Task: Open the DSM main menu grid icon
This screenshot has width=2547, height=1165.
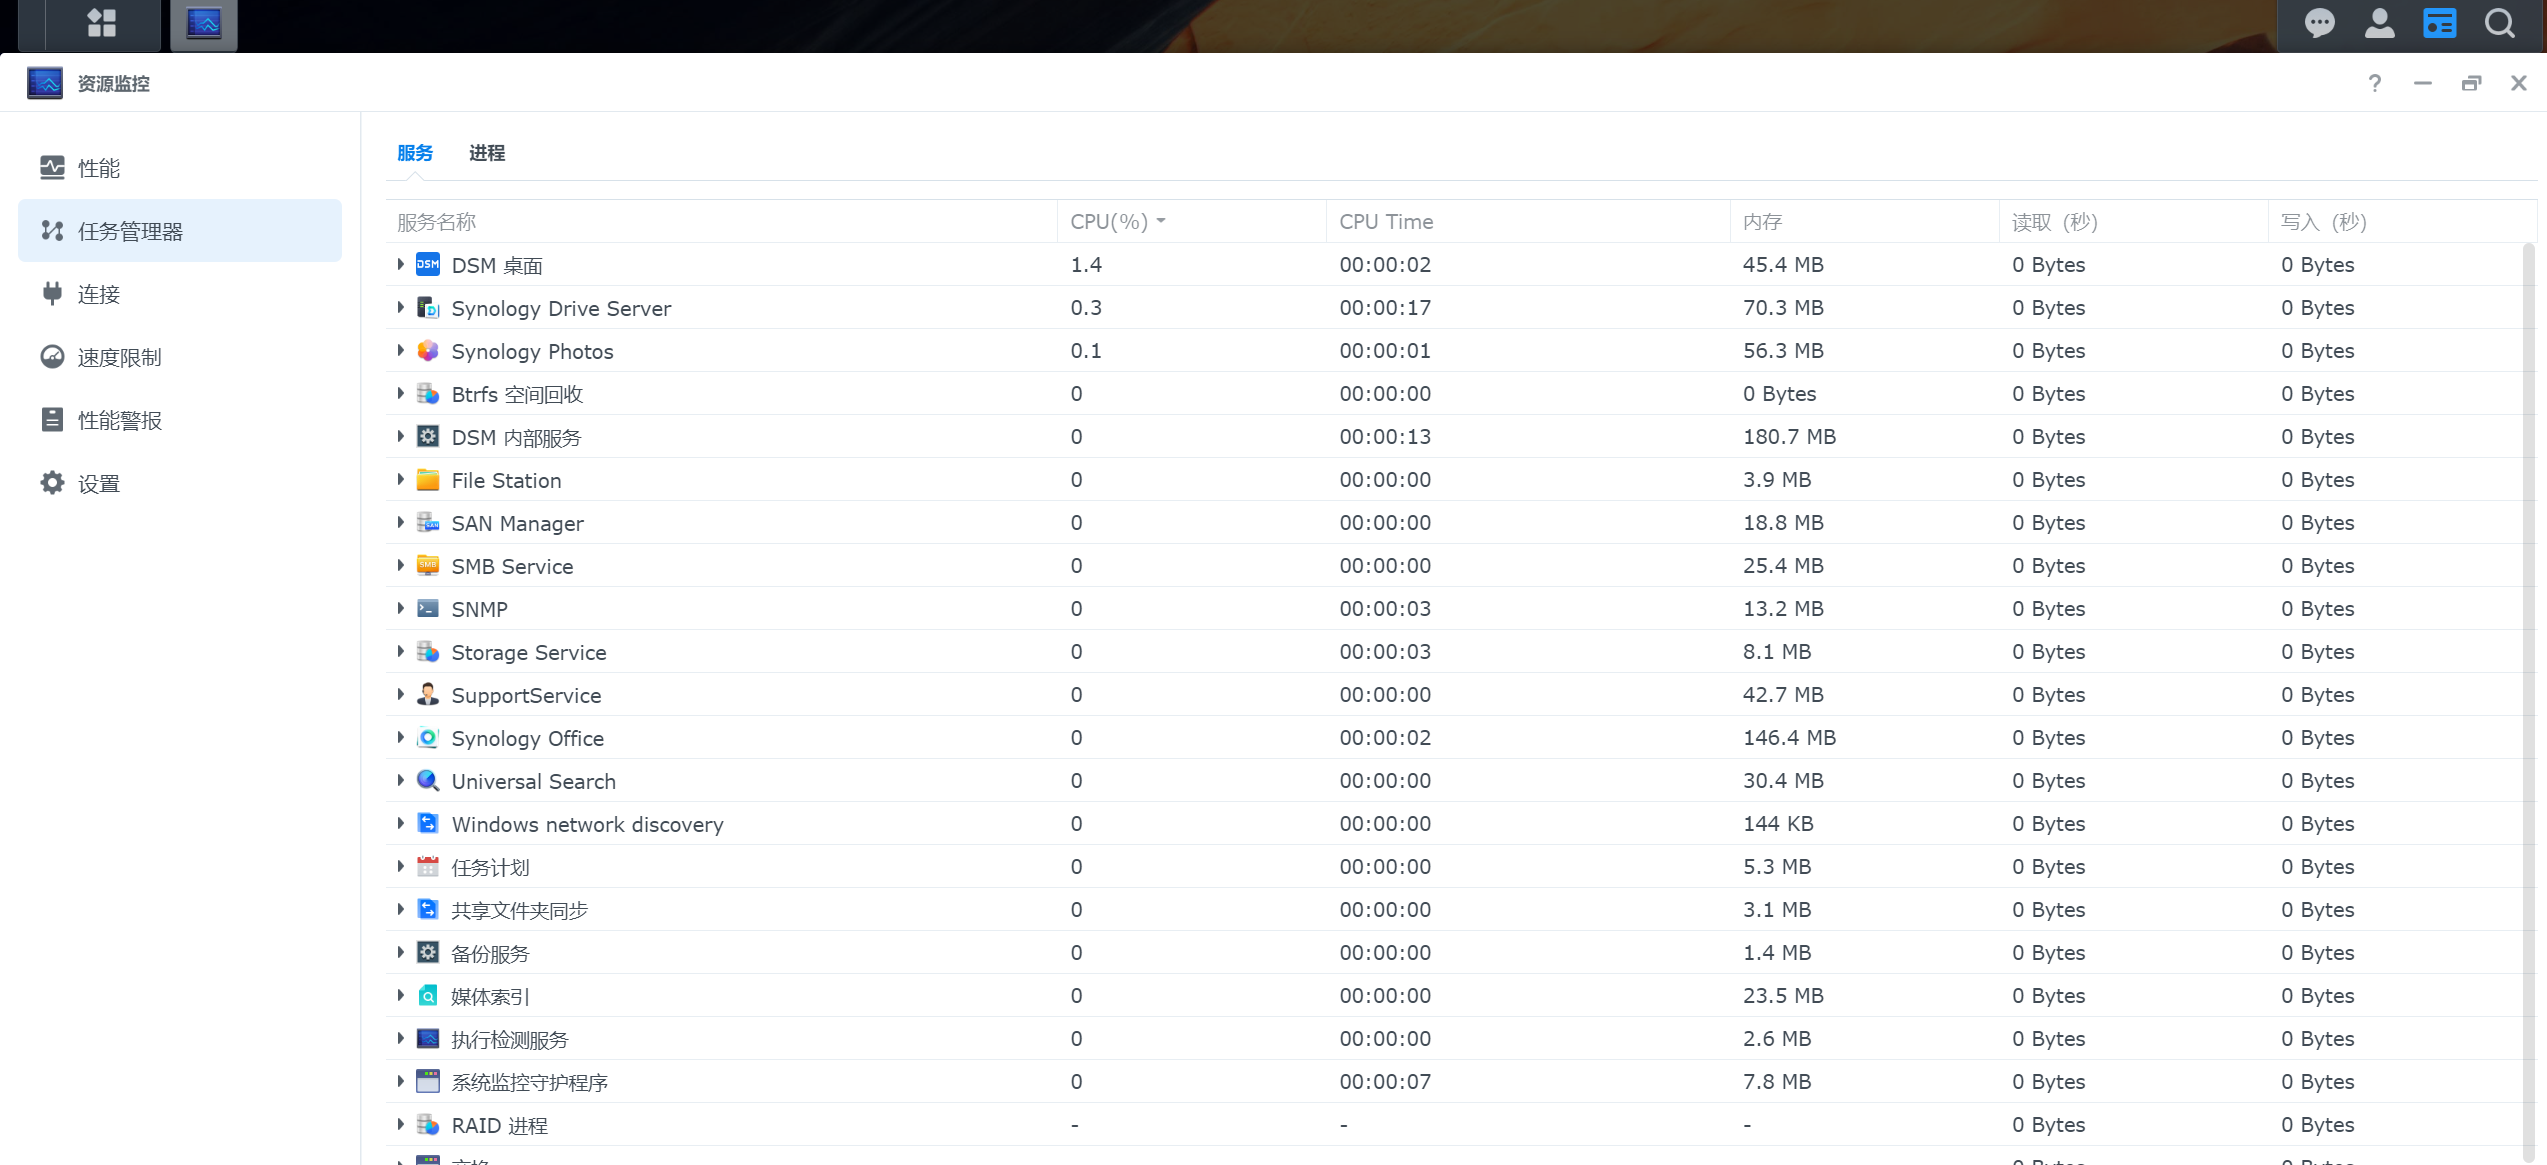Action: tap(102, 23)
